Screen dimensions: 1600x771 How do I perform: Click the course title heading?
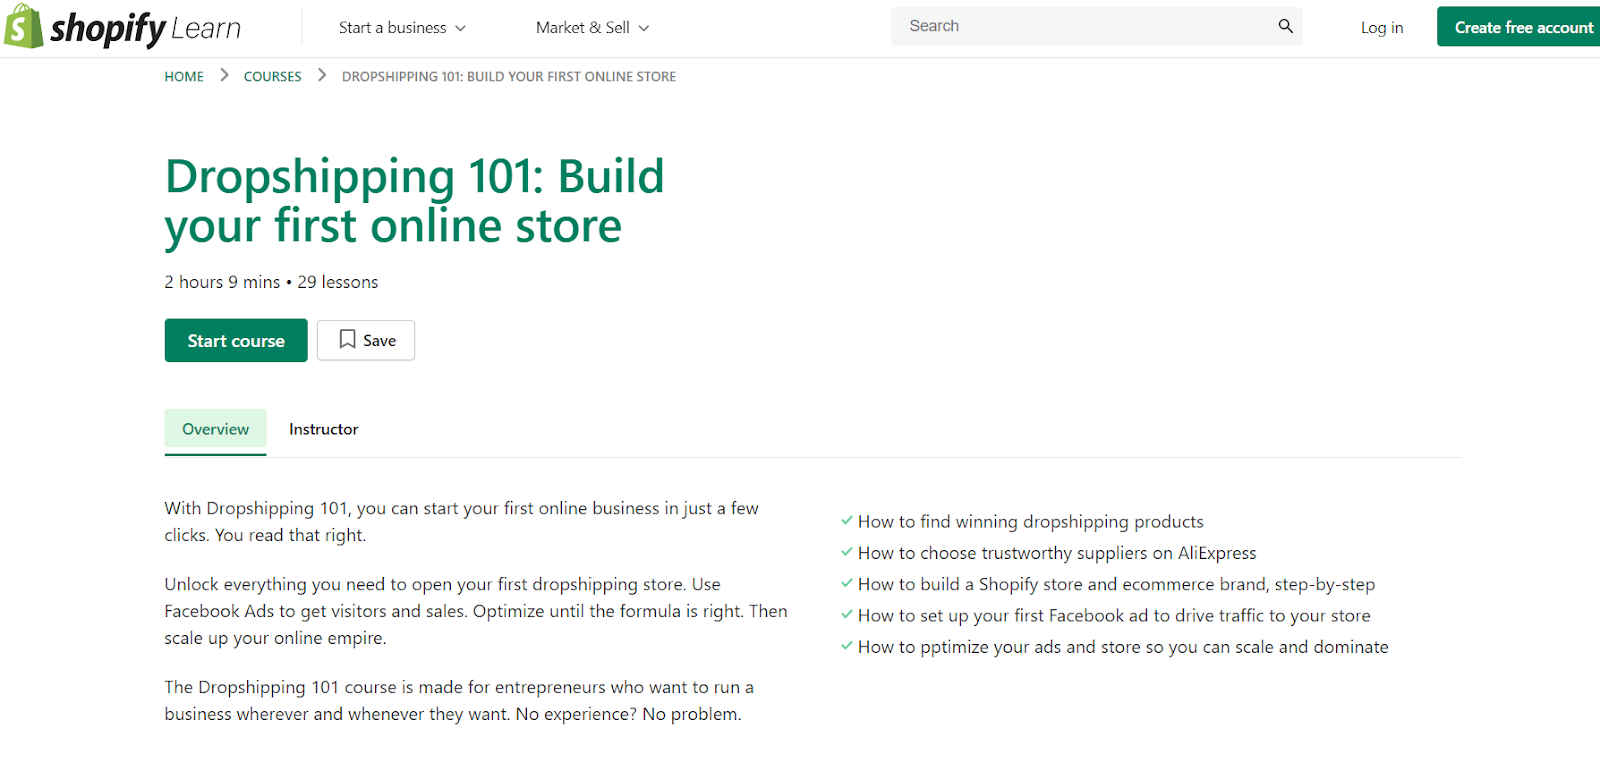point(414,201)
